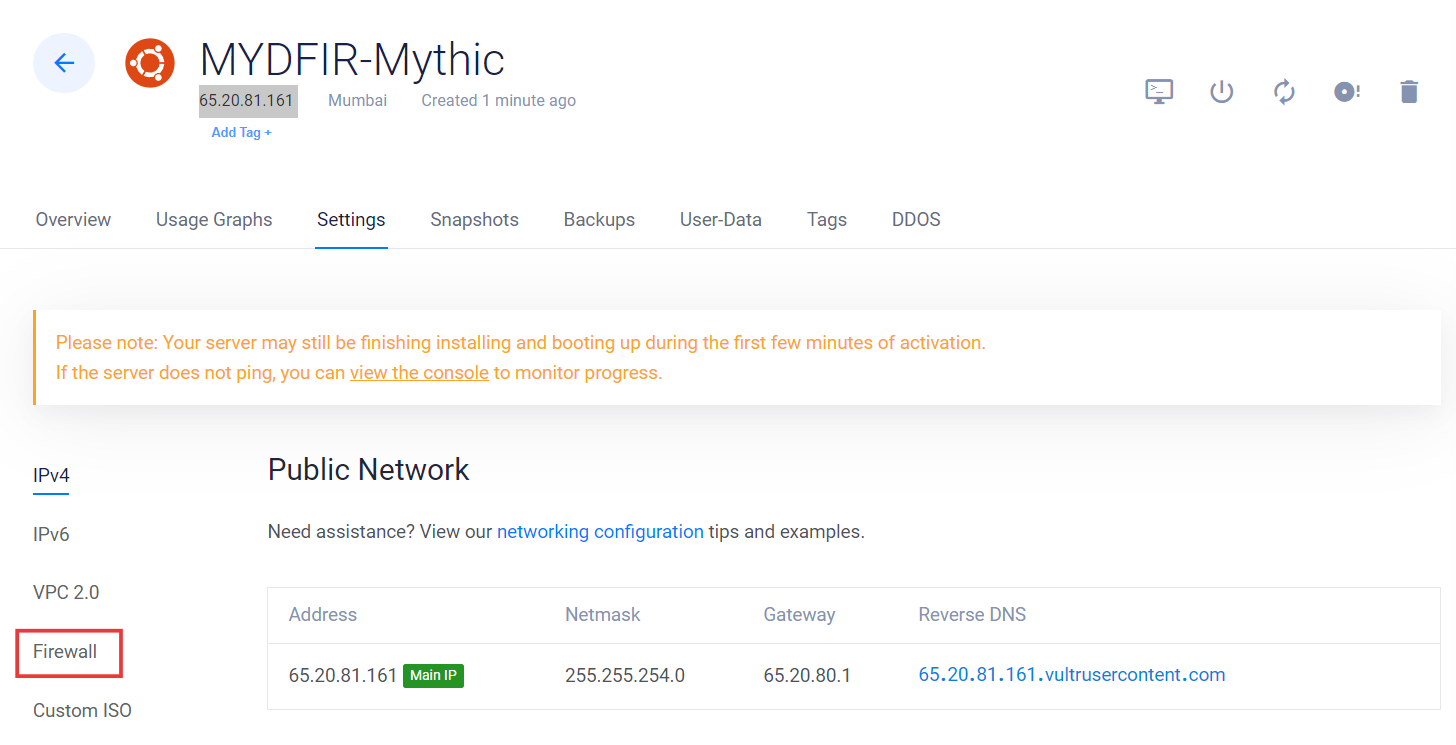Image resolution: width=1456 pixels, height=745 pixels.
Task: Go to the Backups tab
Action: (x=599, y=219)
